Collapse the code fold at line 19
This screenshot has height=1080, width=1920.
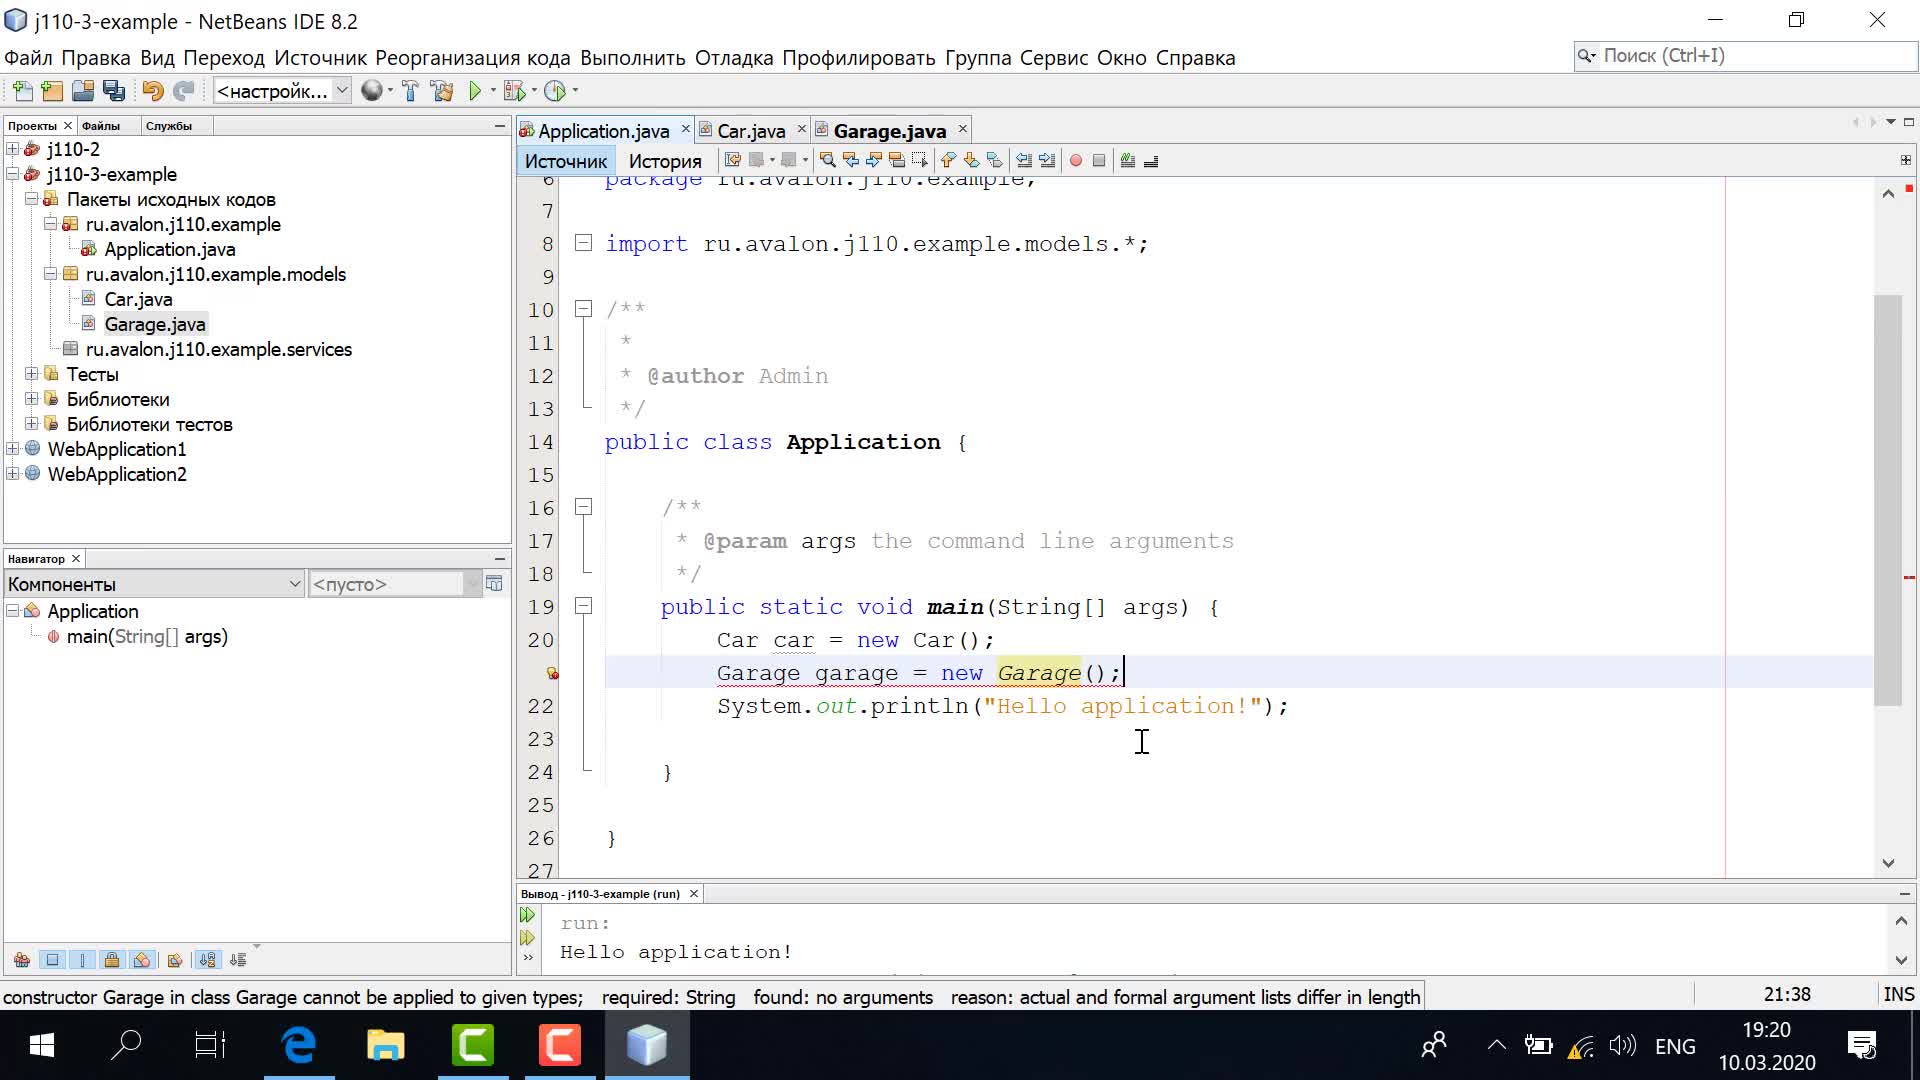[584, 606]
